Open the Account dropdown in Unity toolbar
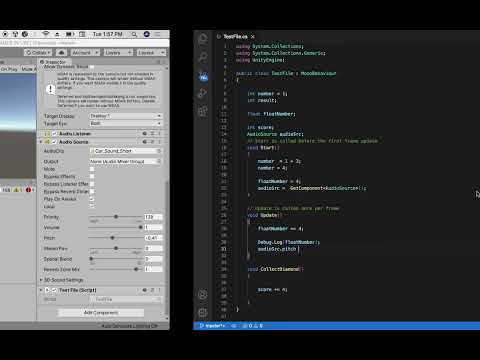Screen dimensions: 480x360 tap(85, 52)
